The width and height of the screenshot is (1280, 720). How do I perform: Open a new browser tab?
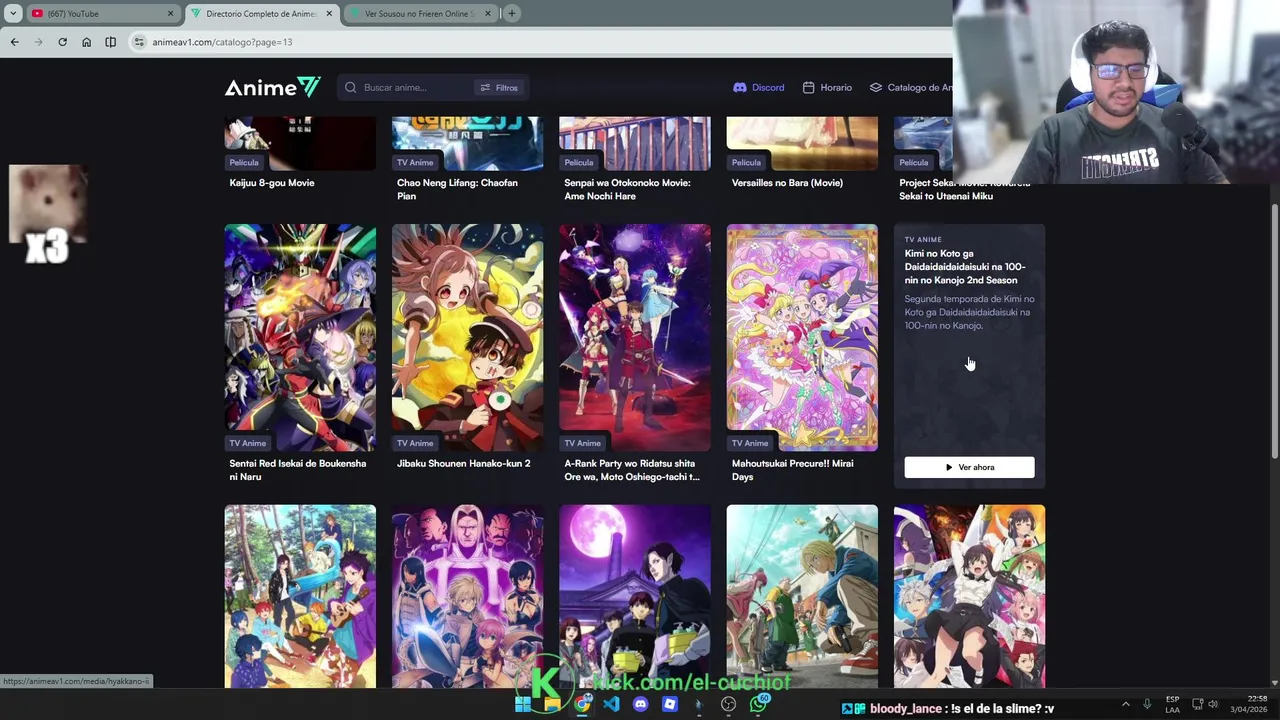click(x=511, y=13)
